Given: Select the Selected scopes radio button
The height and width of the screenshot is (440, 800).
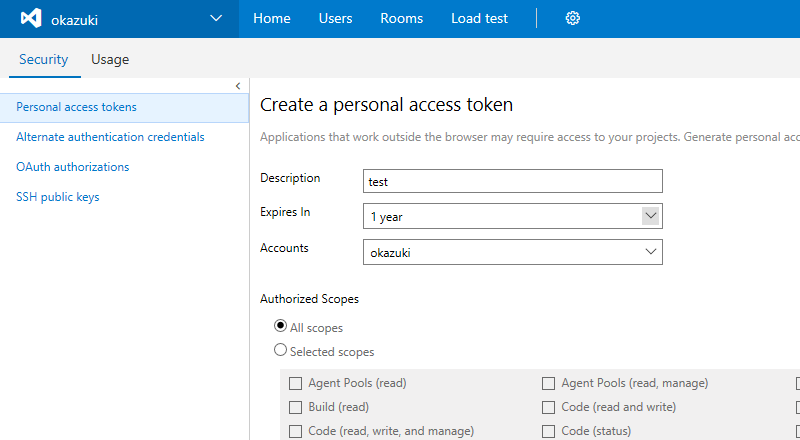Looking at the screenshot, I should click(x=281, y=351).
